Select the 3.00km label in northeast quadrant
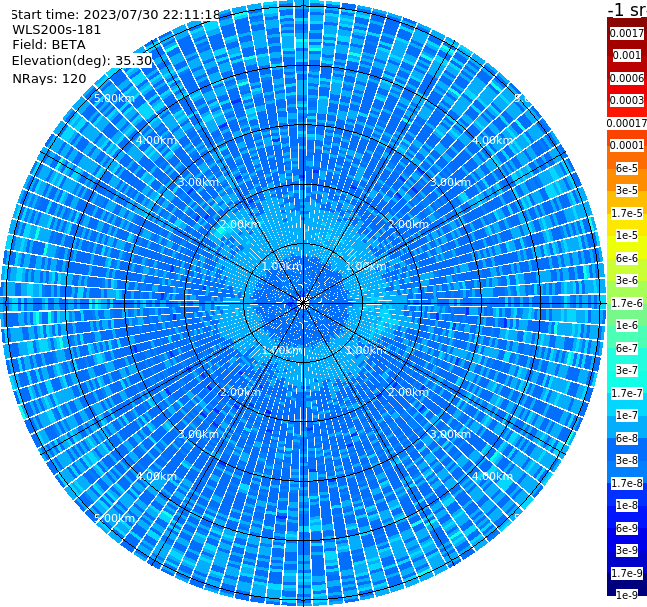The height and width of the screenshot is (607, 647). [x=450, y=182]
